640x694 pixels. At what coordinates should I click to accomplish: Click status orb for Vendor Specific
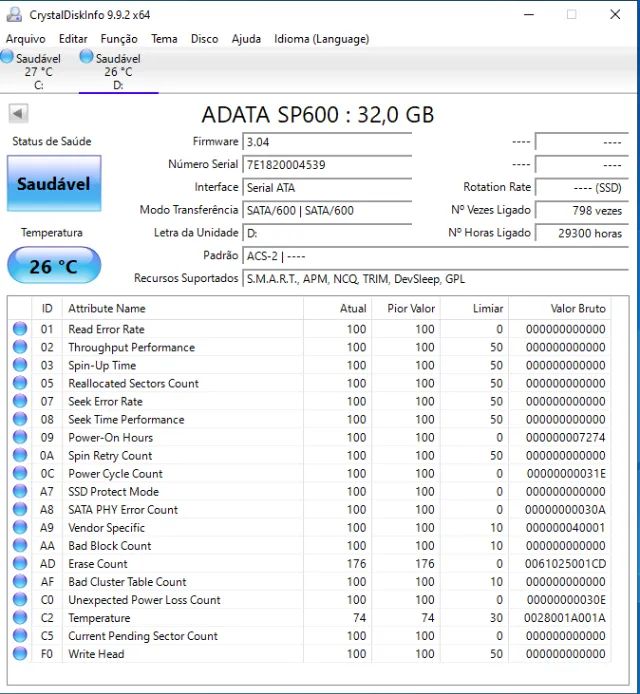20,528
